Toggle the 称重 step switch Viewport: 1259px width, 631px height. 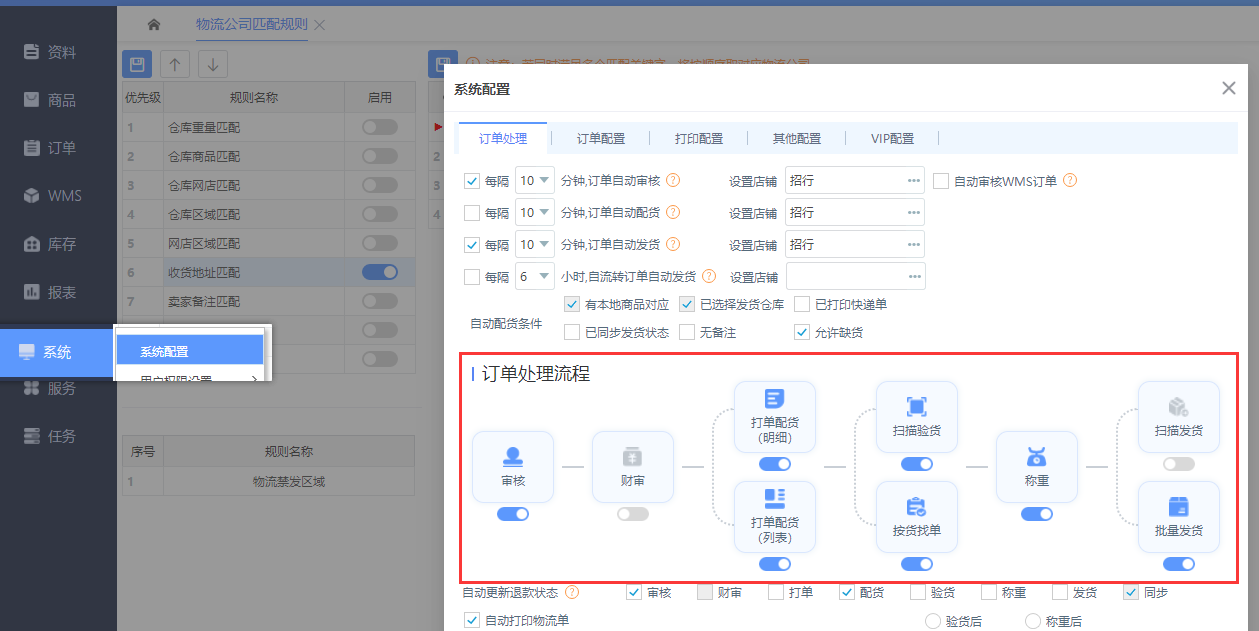pyautogui.click(x=1037, y=514)
